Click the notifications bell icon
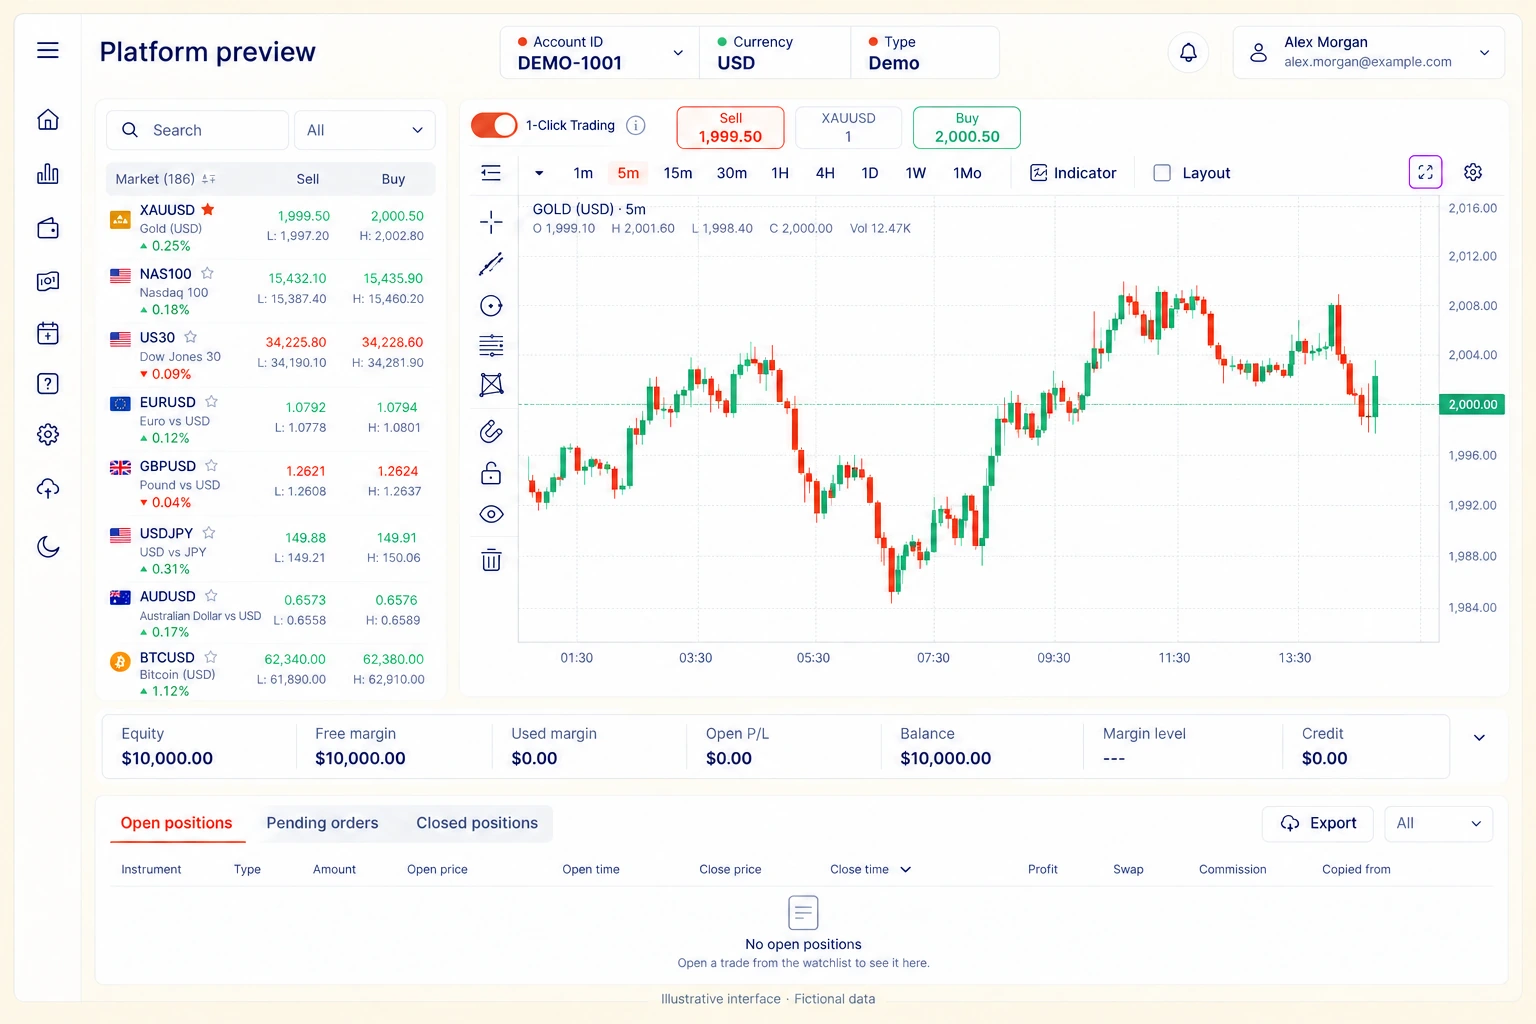Screen dimensions: 1536x1024 [1188, 52]
